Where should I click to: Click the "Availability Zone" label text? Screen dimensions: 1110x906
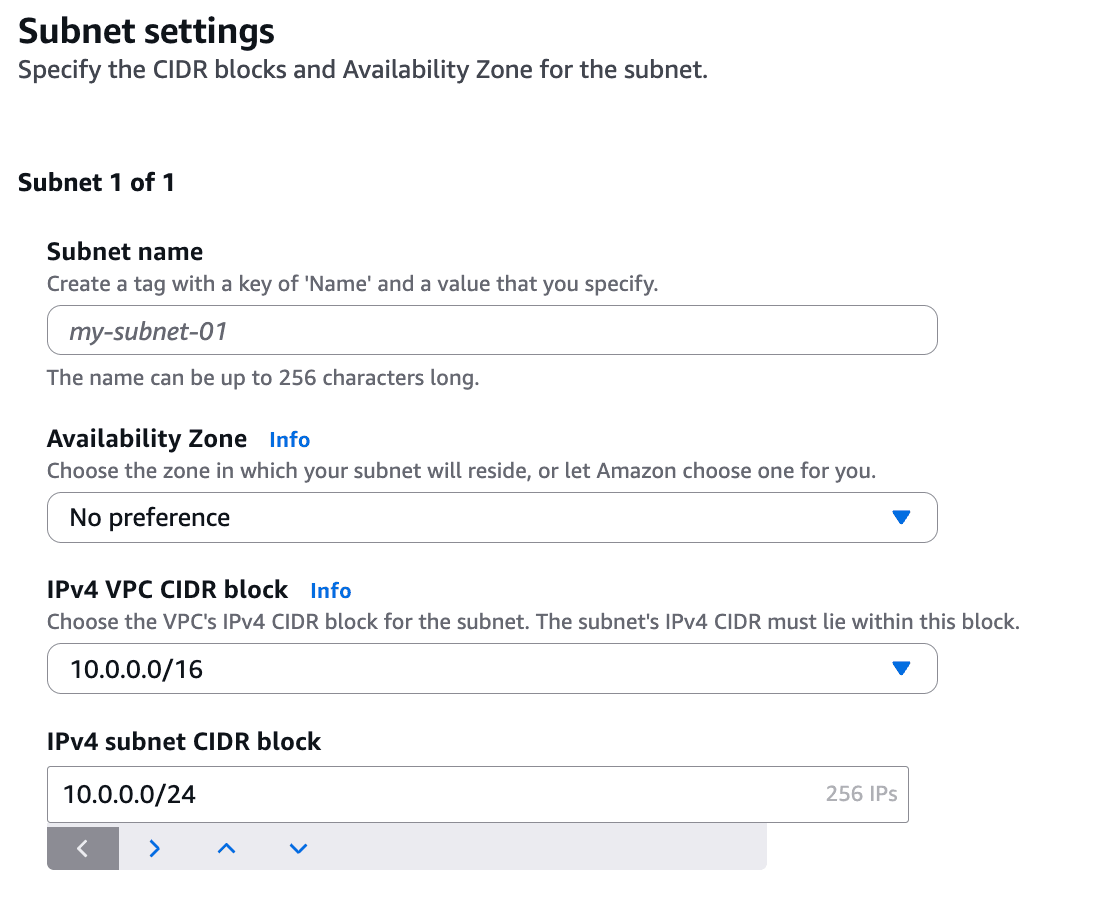147,439
